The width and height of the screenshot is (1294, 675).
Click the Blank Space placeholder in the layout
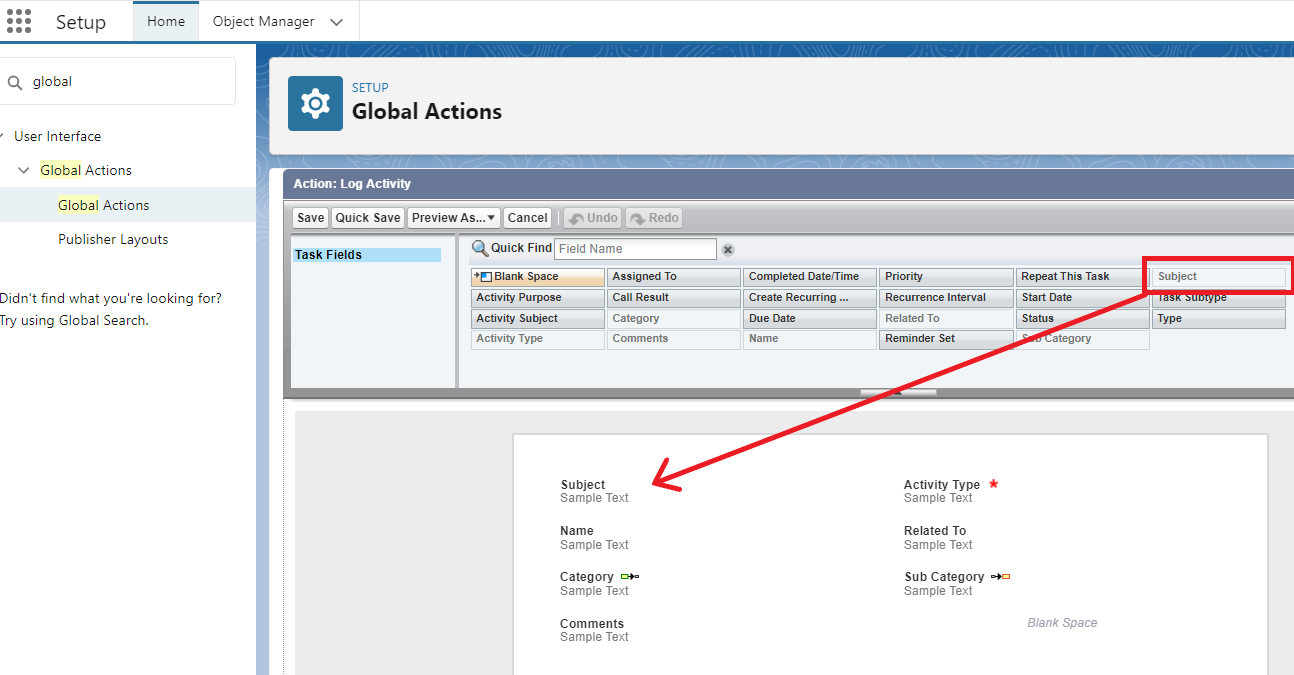coord(1062,623)
